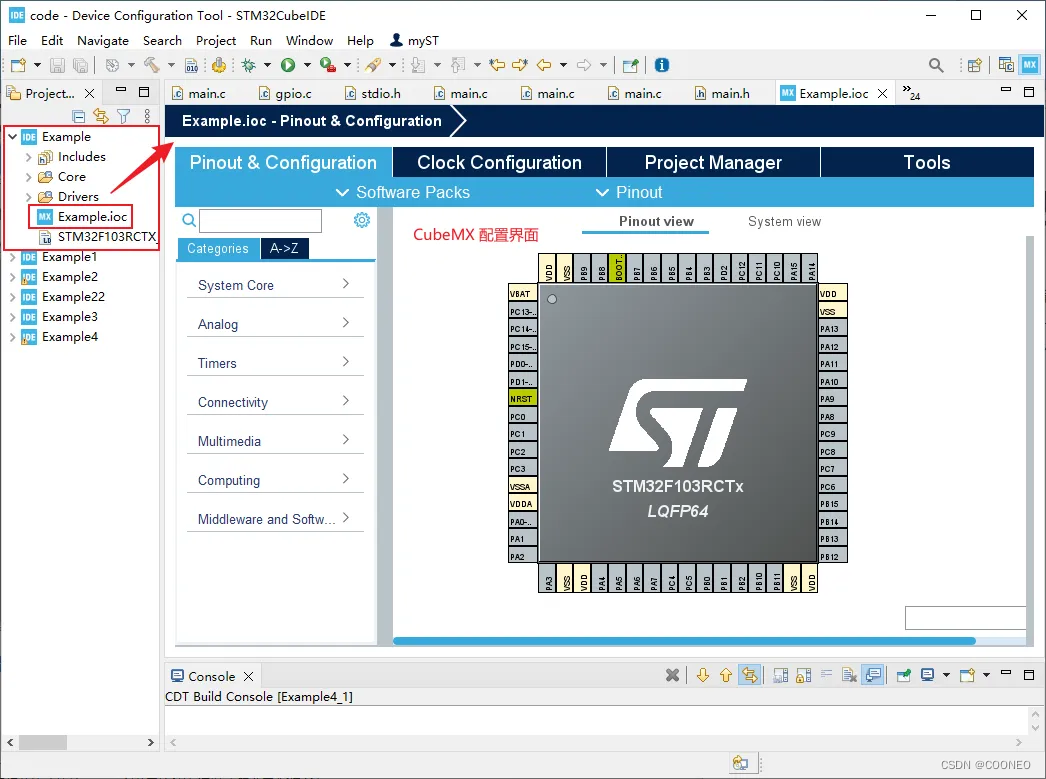Click the Open Perspective icon

tap(975, 65)
